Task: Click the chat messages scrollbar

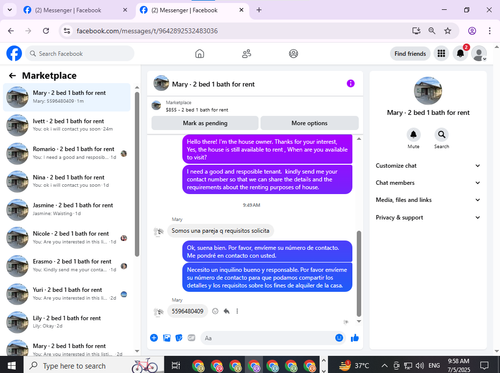Action: click(359, 273)
